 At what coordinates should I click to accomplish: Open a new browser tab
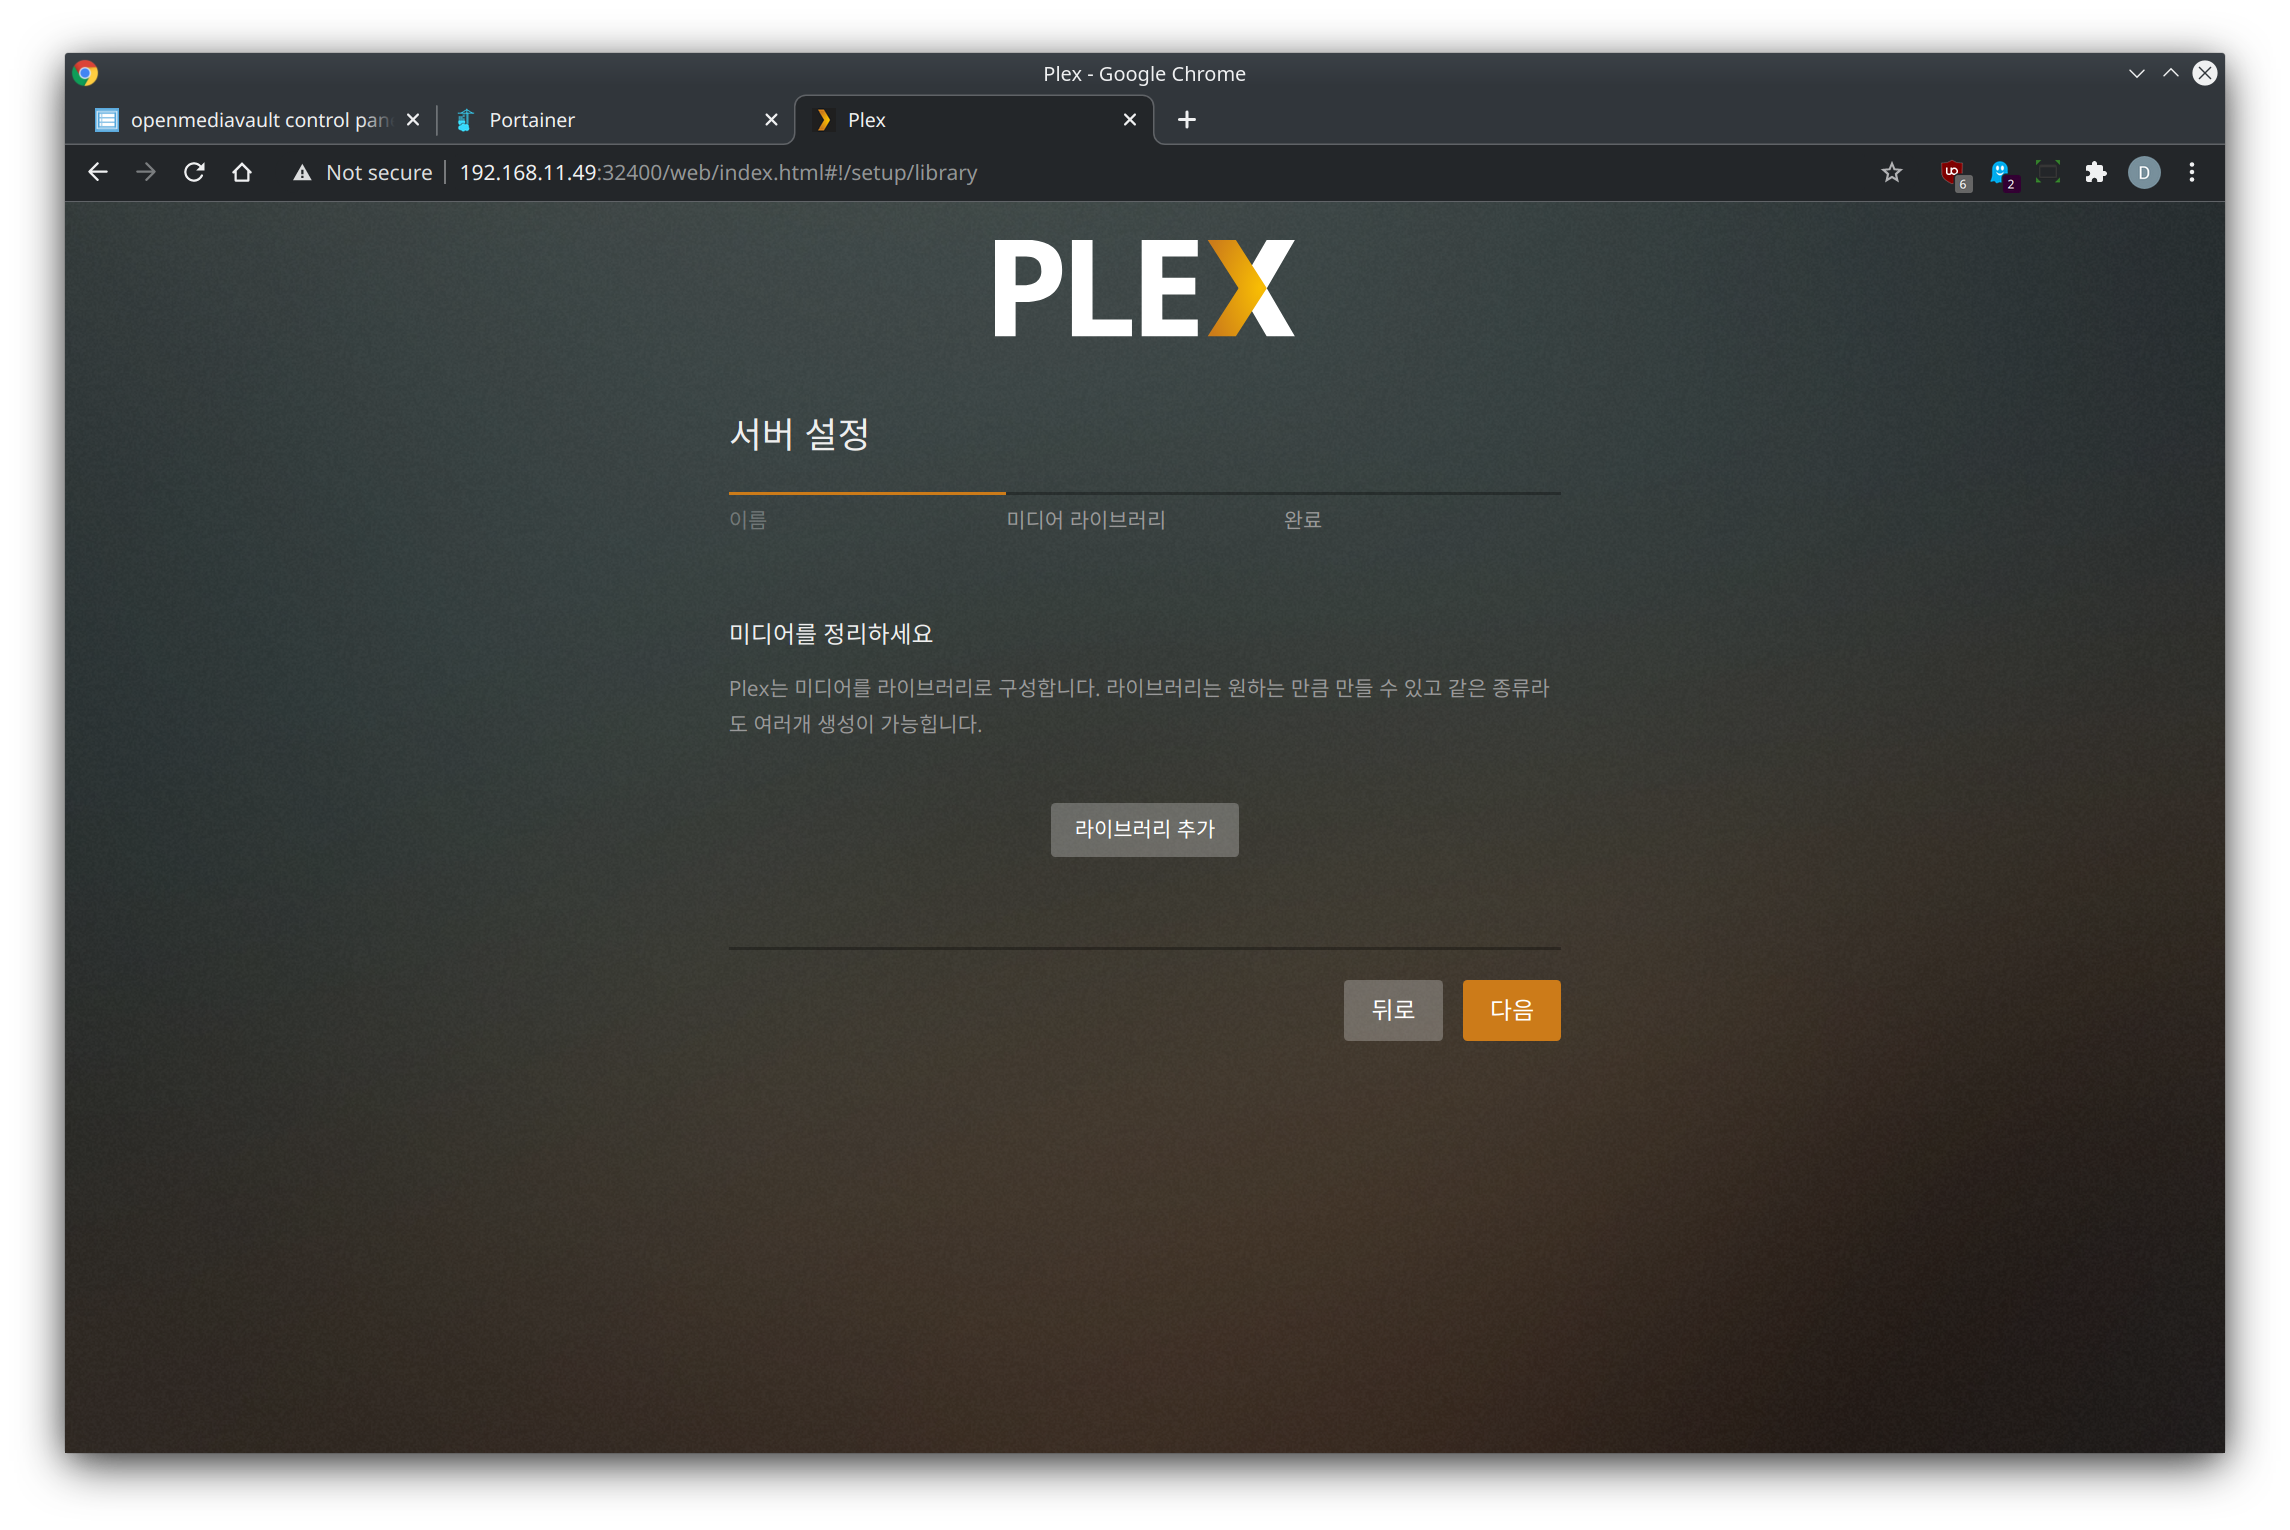click(1186, 120)
